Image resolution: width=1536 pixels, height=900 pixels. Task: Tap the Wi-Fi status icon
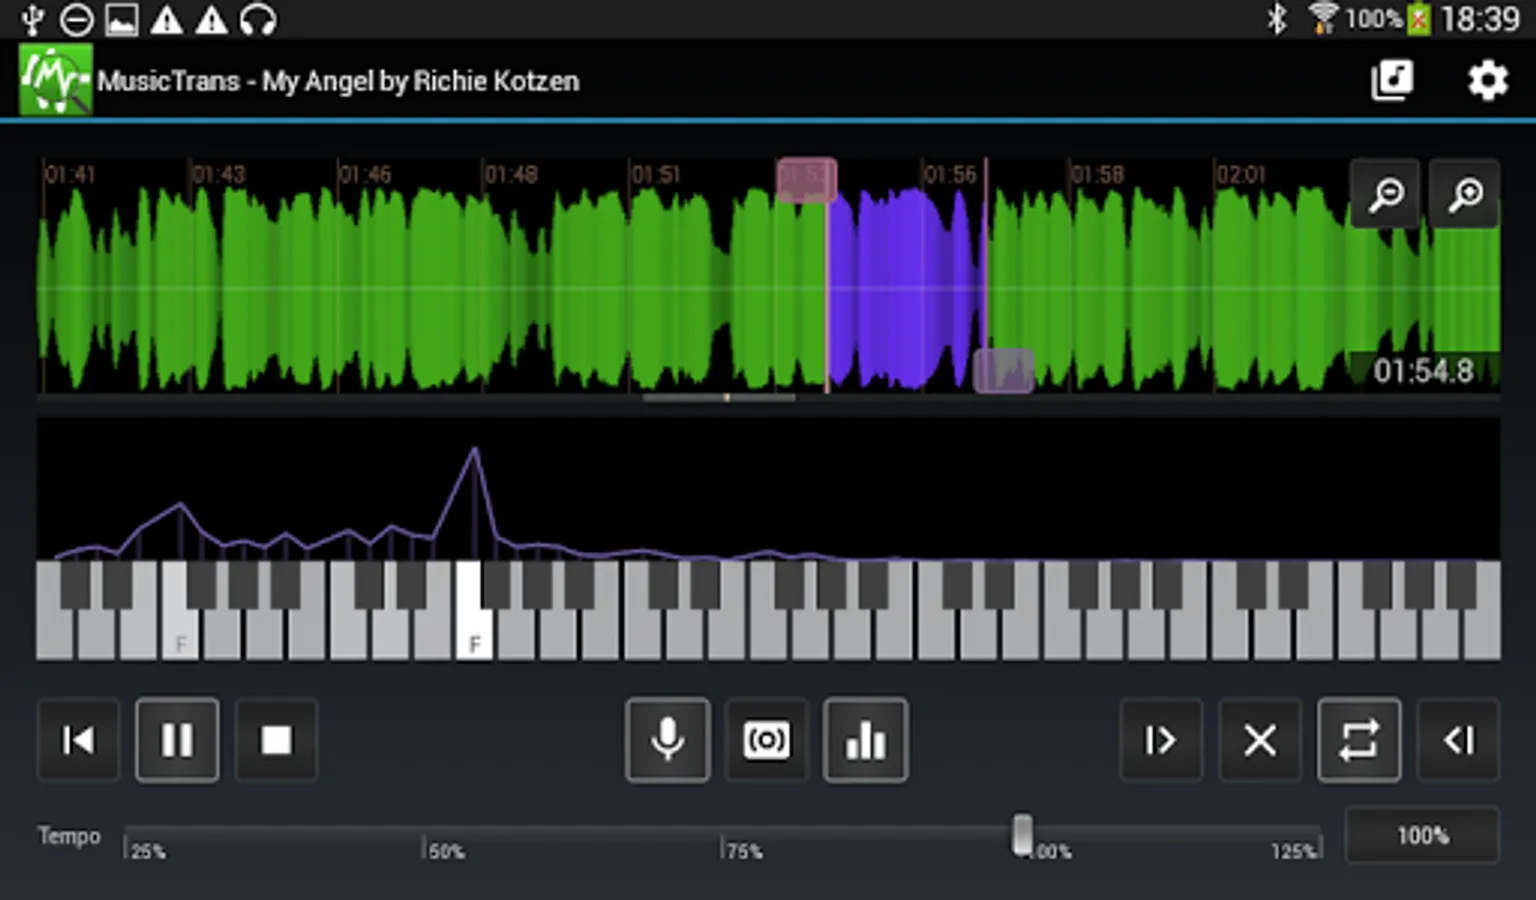click(1323, 19)
